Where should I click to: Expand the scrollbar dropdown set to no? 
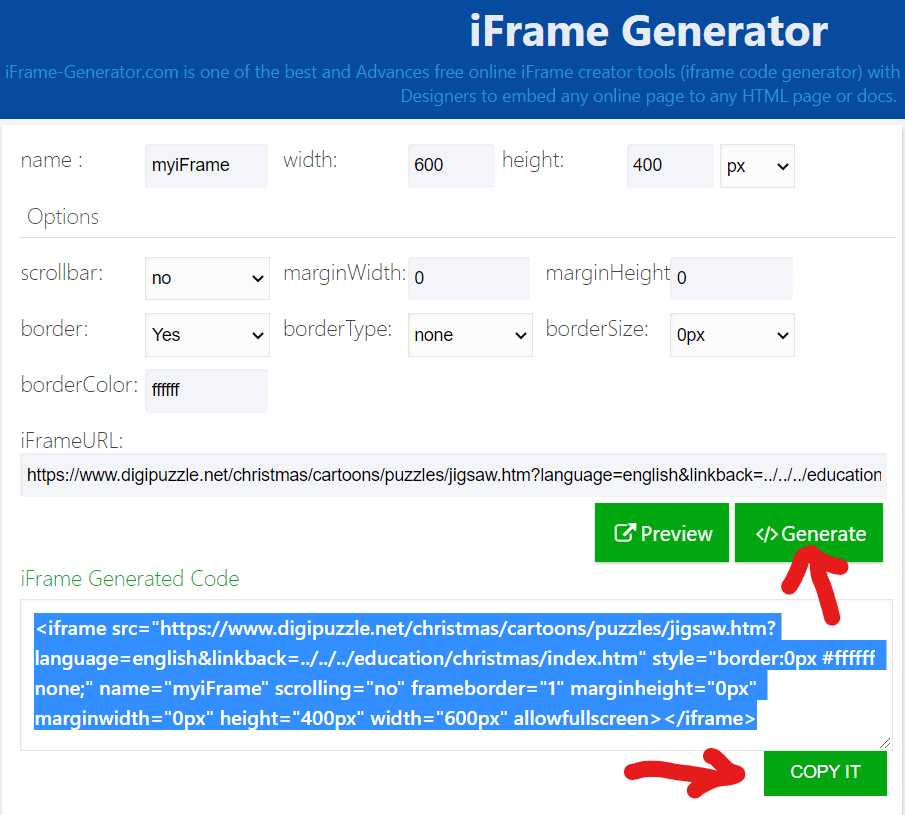[x=207, y=278]
